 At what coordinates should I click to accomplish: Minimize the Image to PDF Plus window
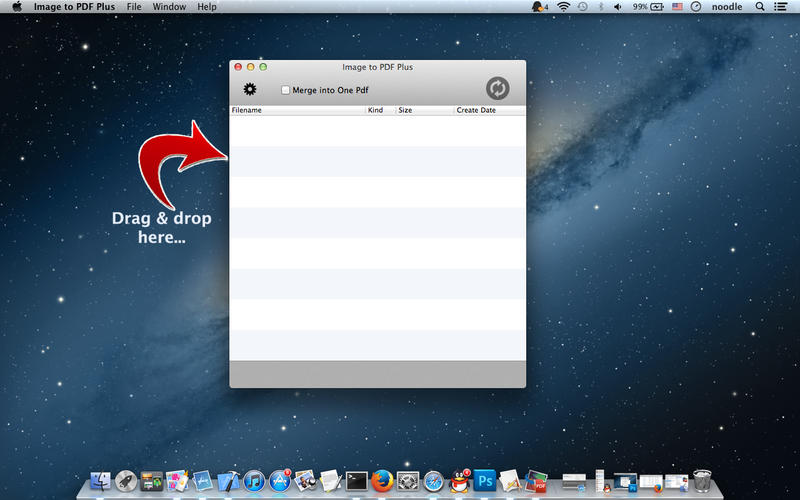click(251, 67)
